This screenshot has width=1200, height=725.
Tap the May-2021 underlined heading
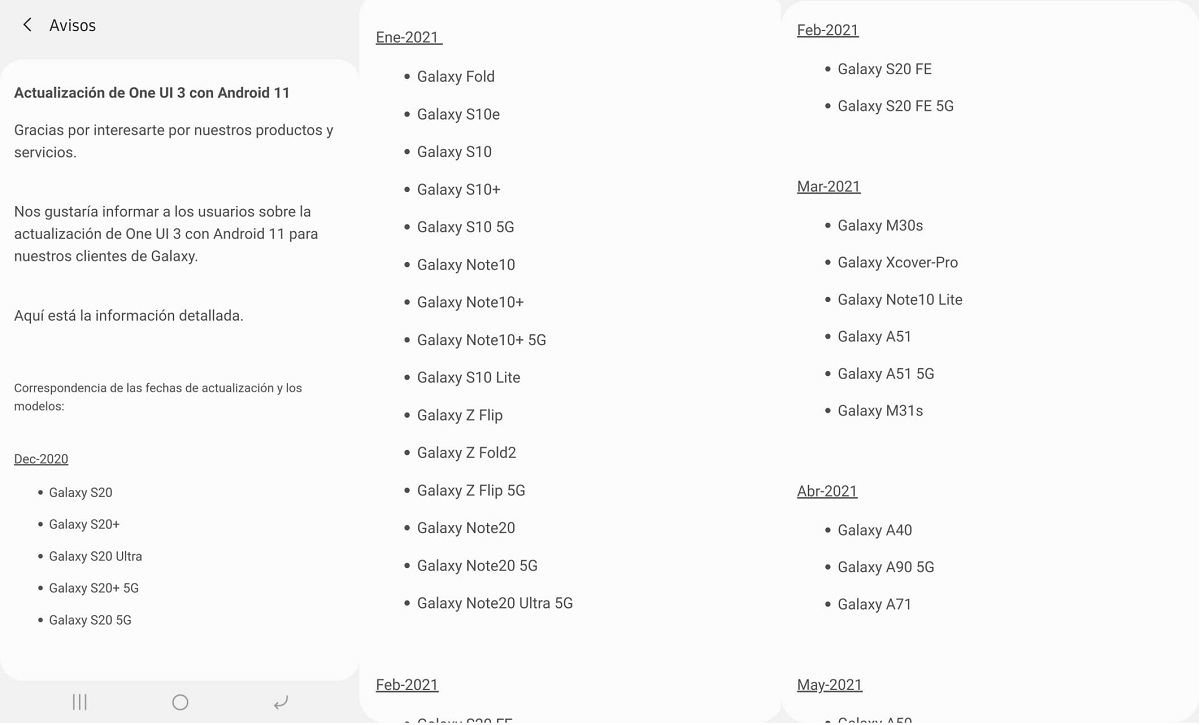[x=829, y=685]
